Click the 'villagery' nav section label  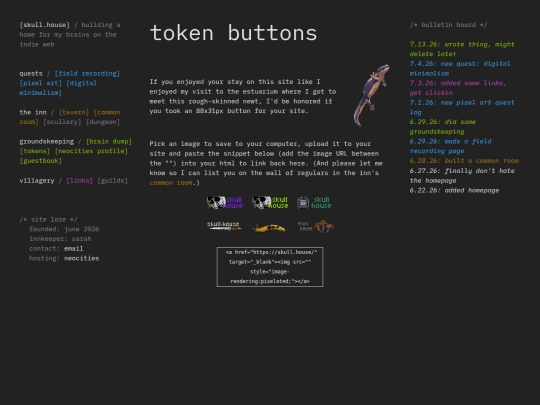click(x=37, y=180)
